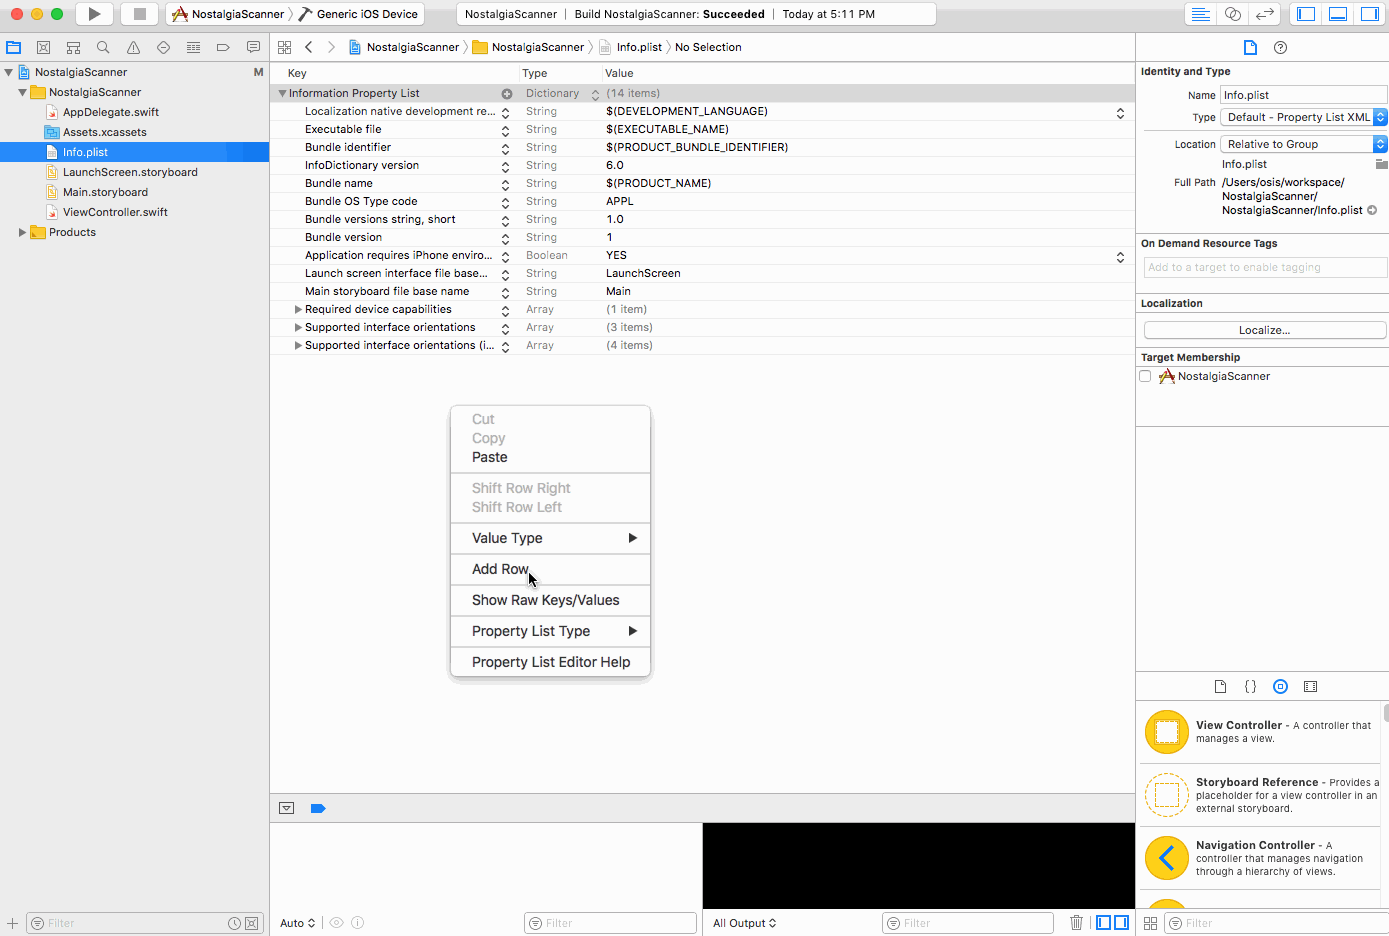This screenshot has width=1389, height=936.
Task: Select AppDelegate.swift in navigator
Action: pyautogui.click(x=111, y=112)
